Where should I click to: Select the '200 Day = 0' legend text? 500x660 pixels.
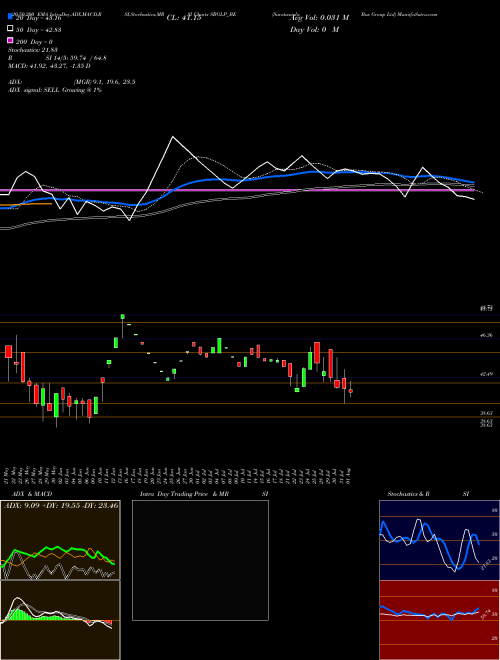34,42
